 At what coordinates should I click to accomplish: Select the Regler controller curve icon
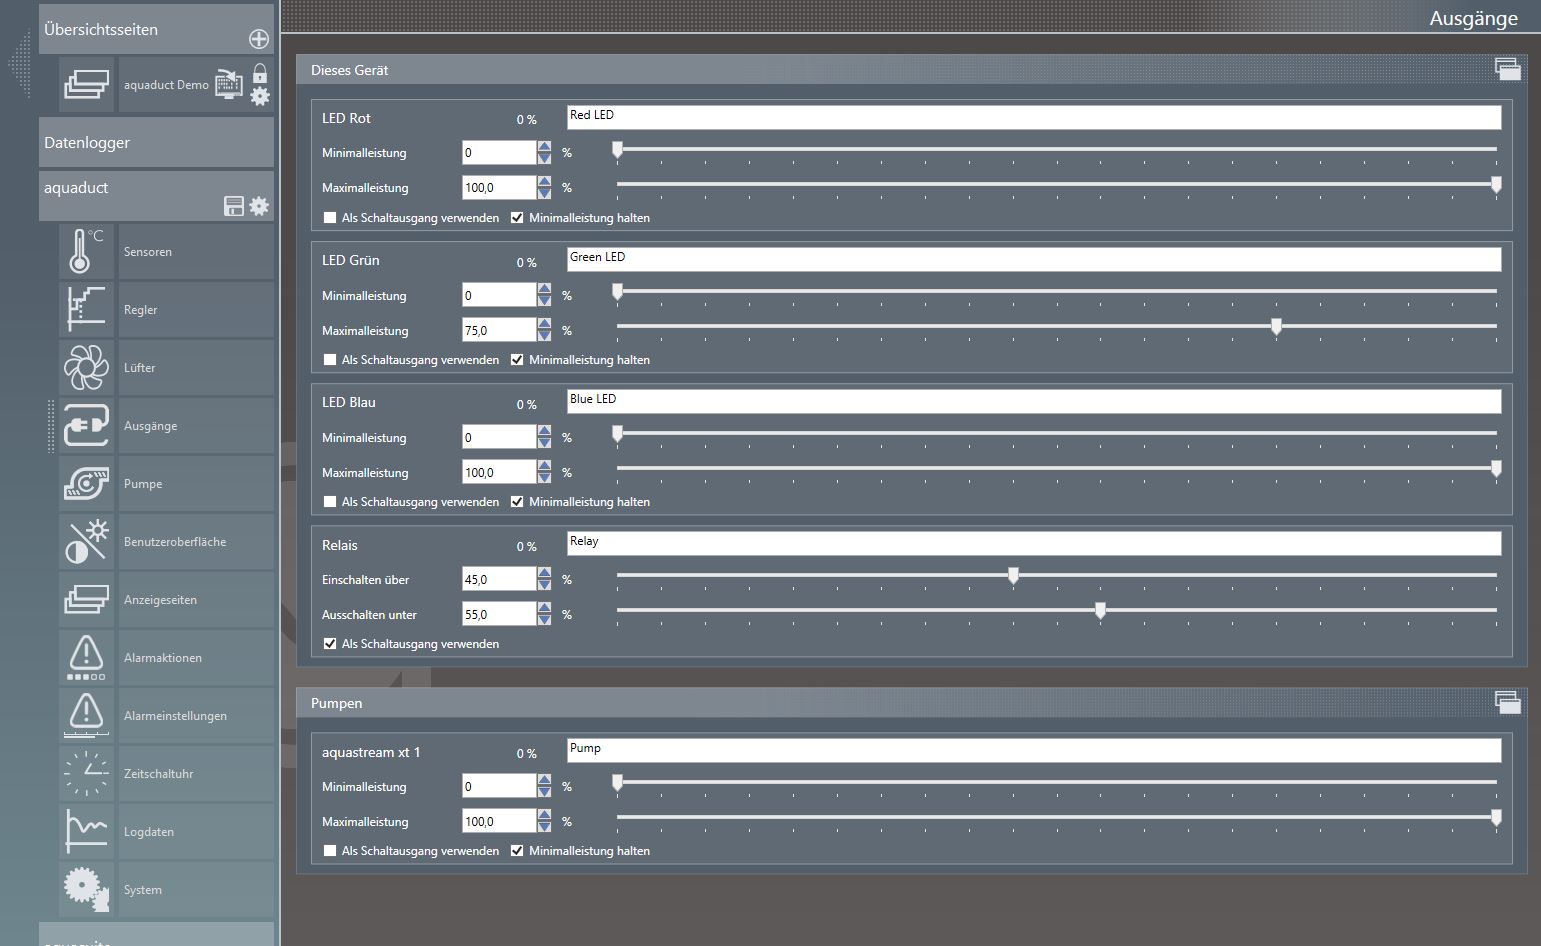tap(86, 309)
